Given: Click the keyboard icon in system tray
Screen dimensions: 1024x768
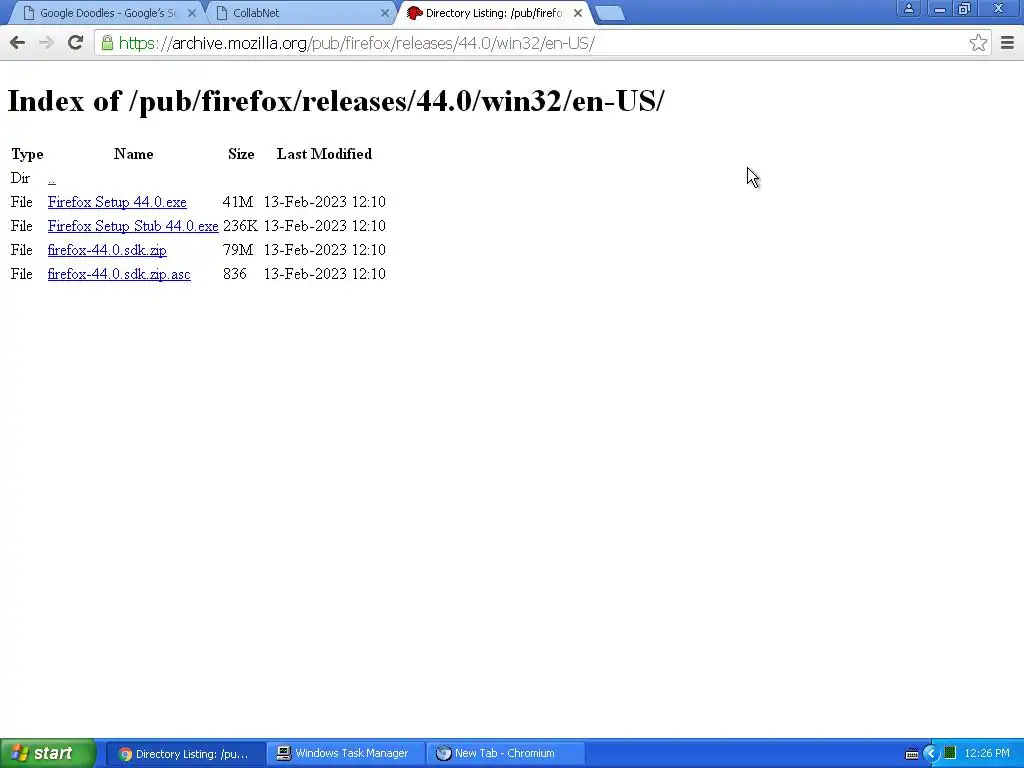Looking at the screenshot, I should [x=912, y=754].
